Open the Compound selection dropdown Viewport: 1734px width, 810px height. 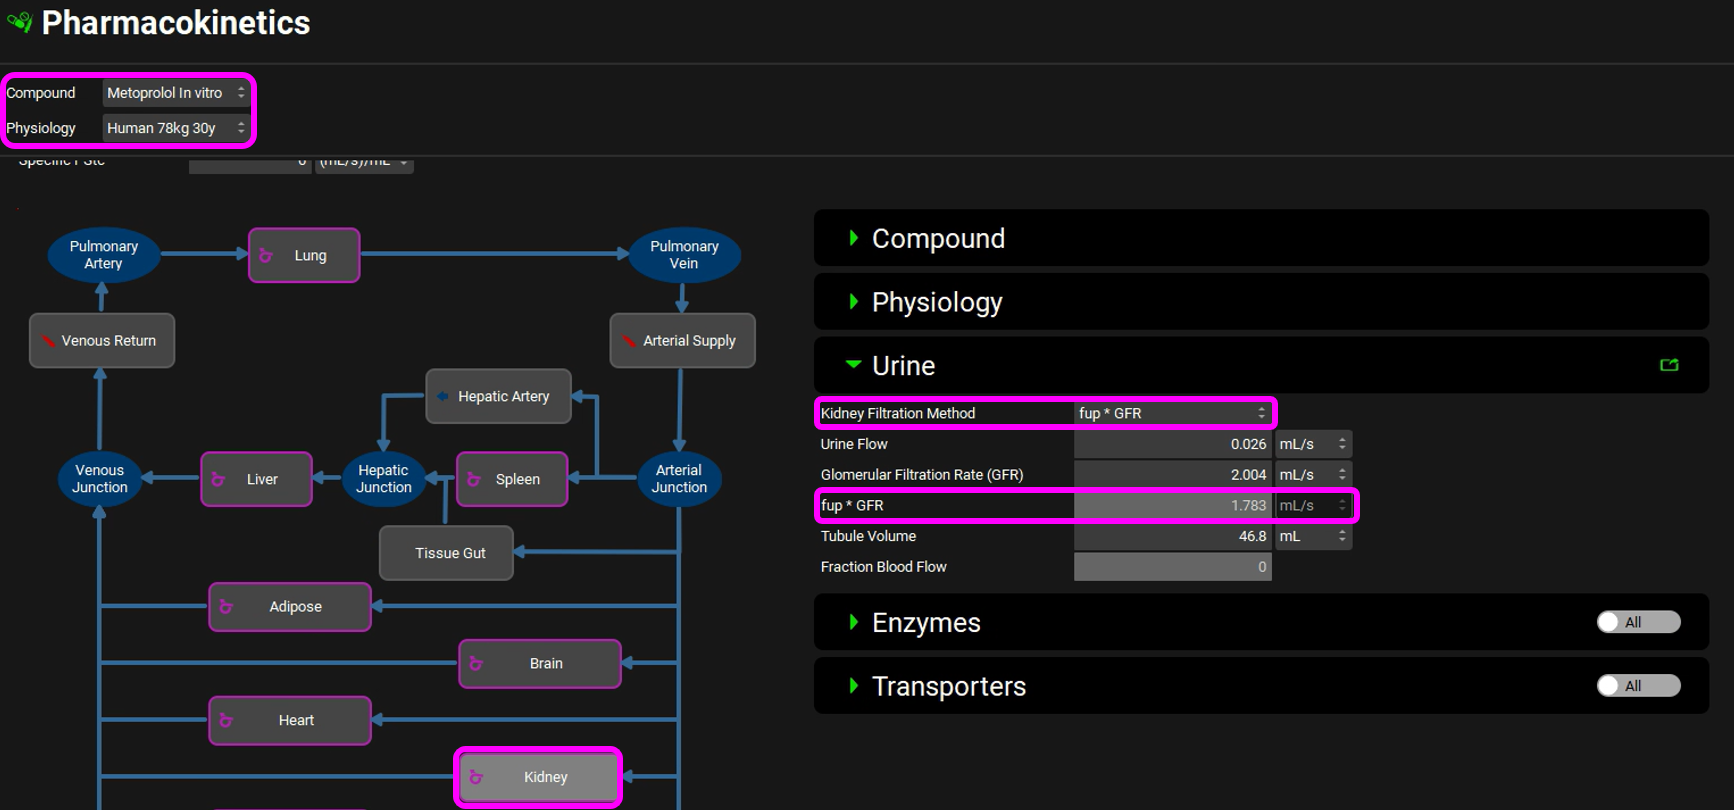pos(175,93)
